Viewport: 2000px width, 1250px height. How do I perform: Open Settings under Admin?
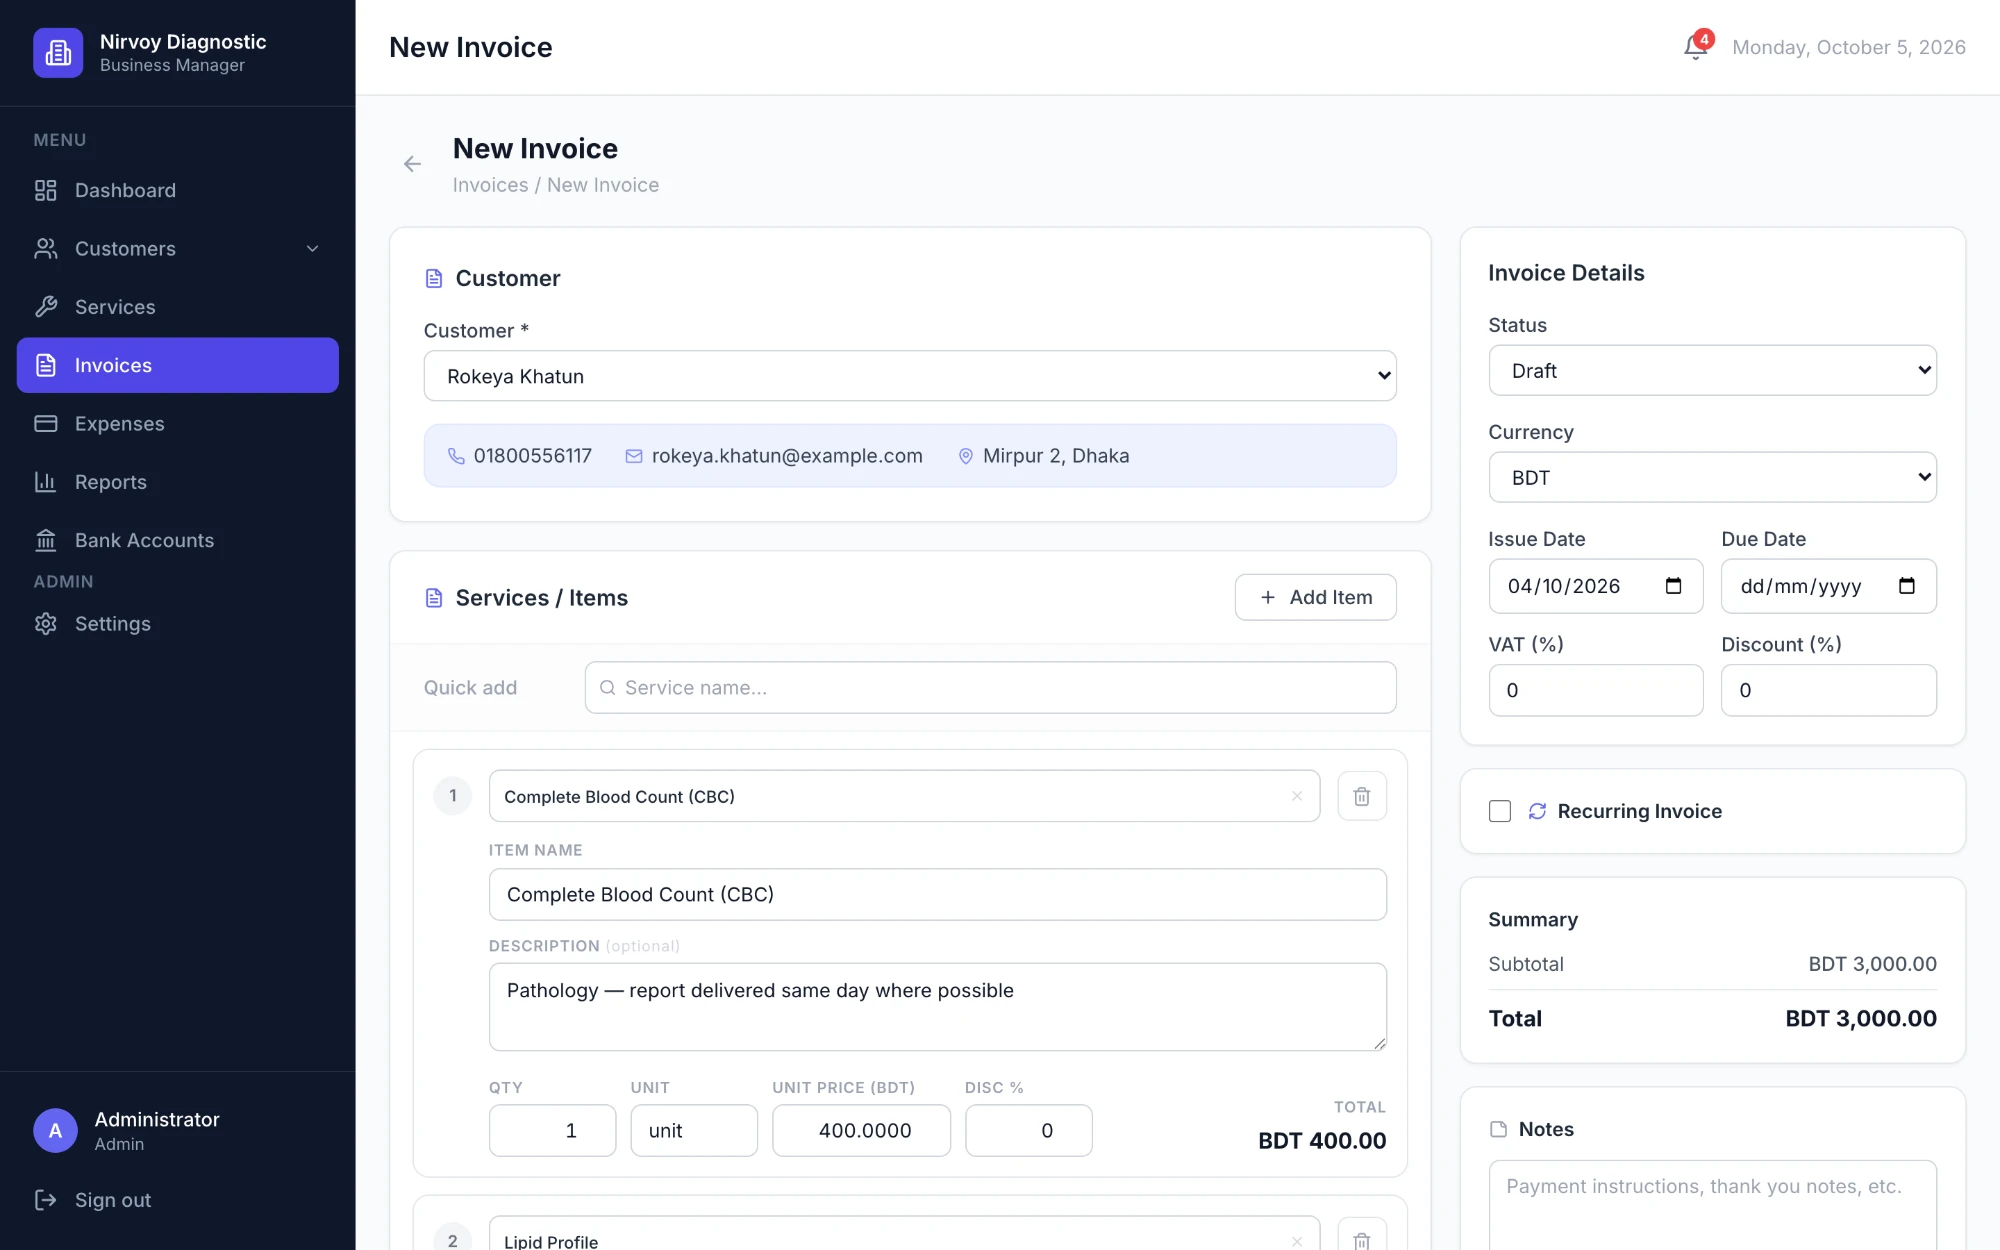[x=178, y=624]
